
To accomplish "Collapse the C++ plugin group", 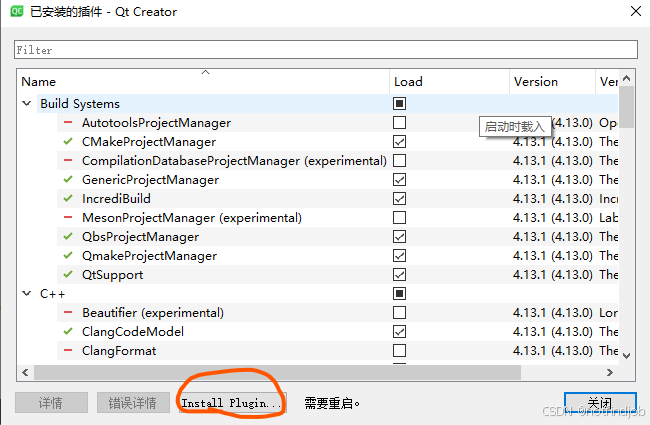I will click(x=27, y=294).
